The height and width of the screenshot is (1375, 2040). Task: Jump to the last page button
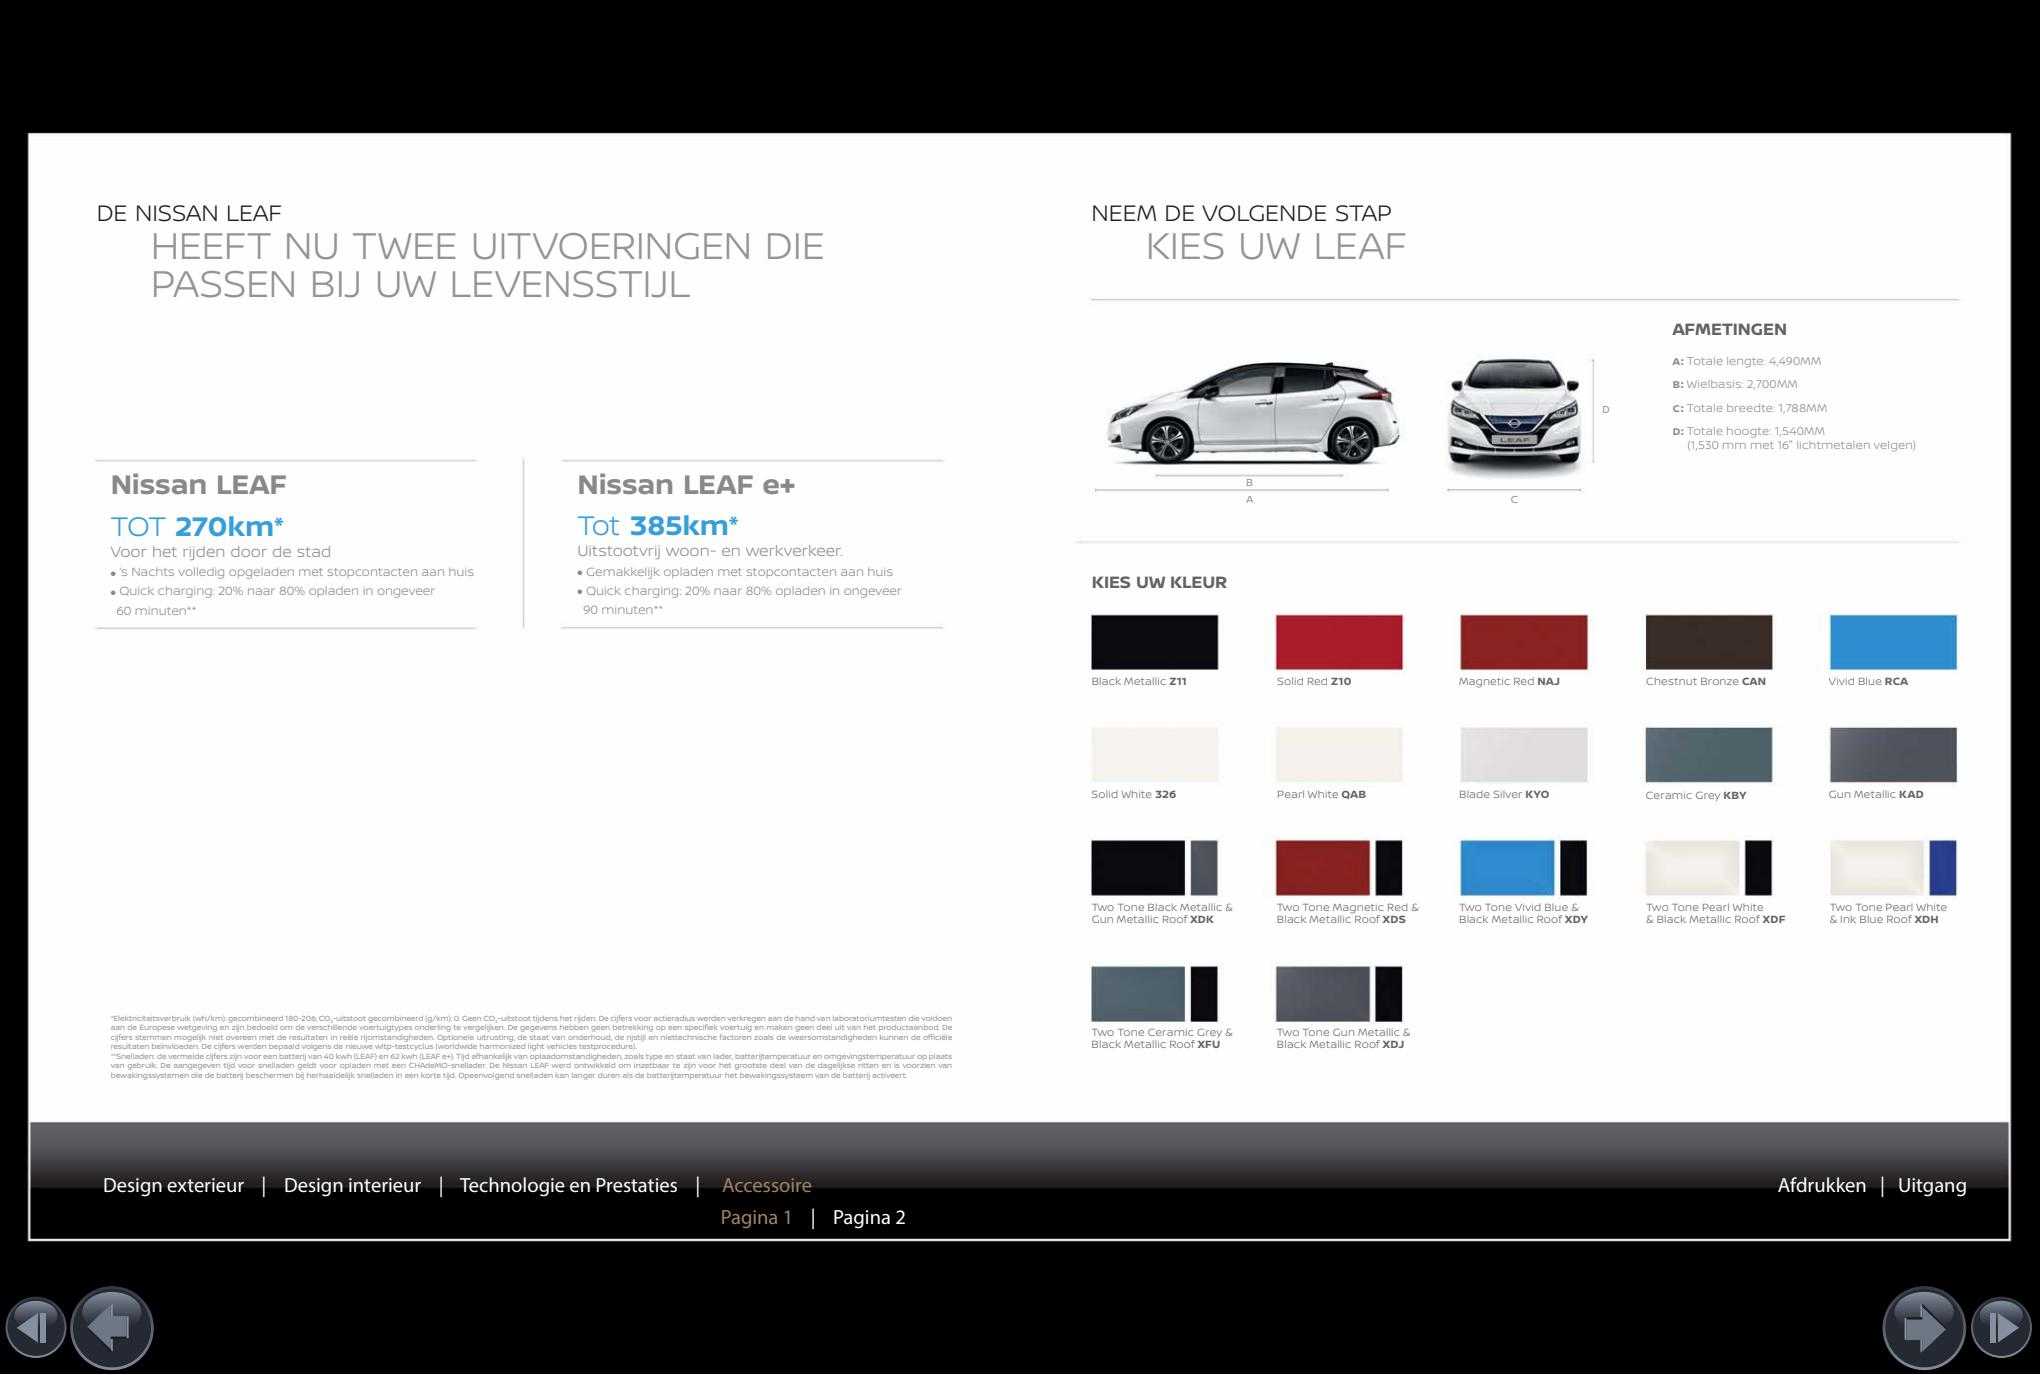[2001, 1328]
